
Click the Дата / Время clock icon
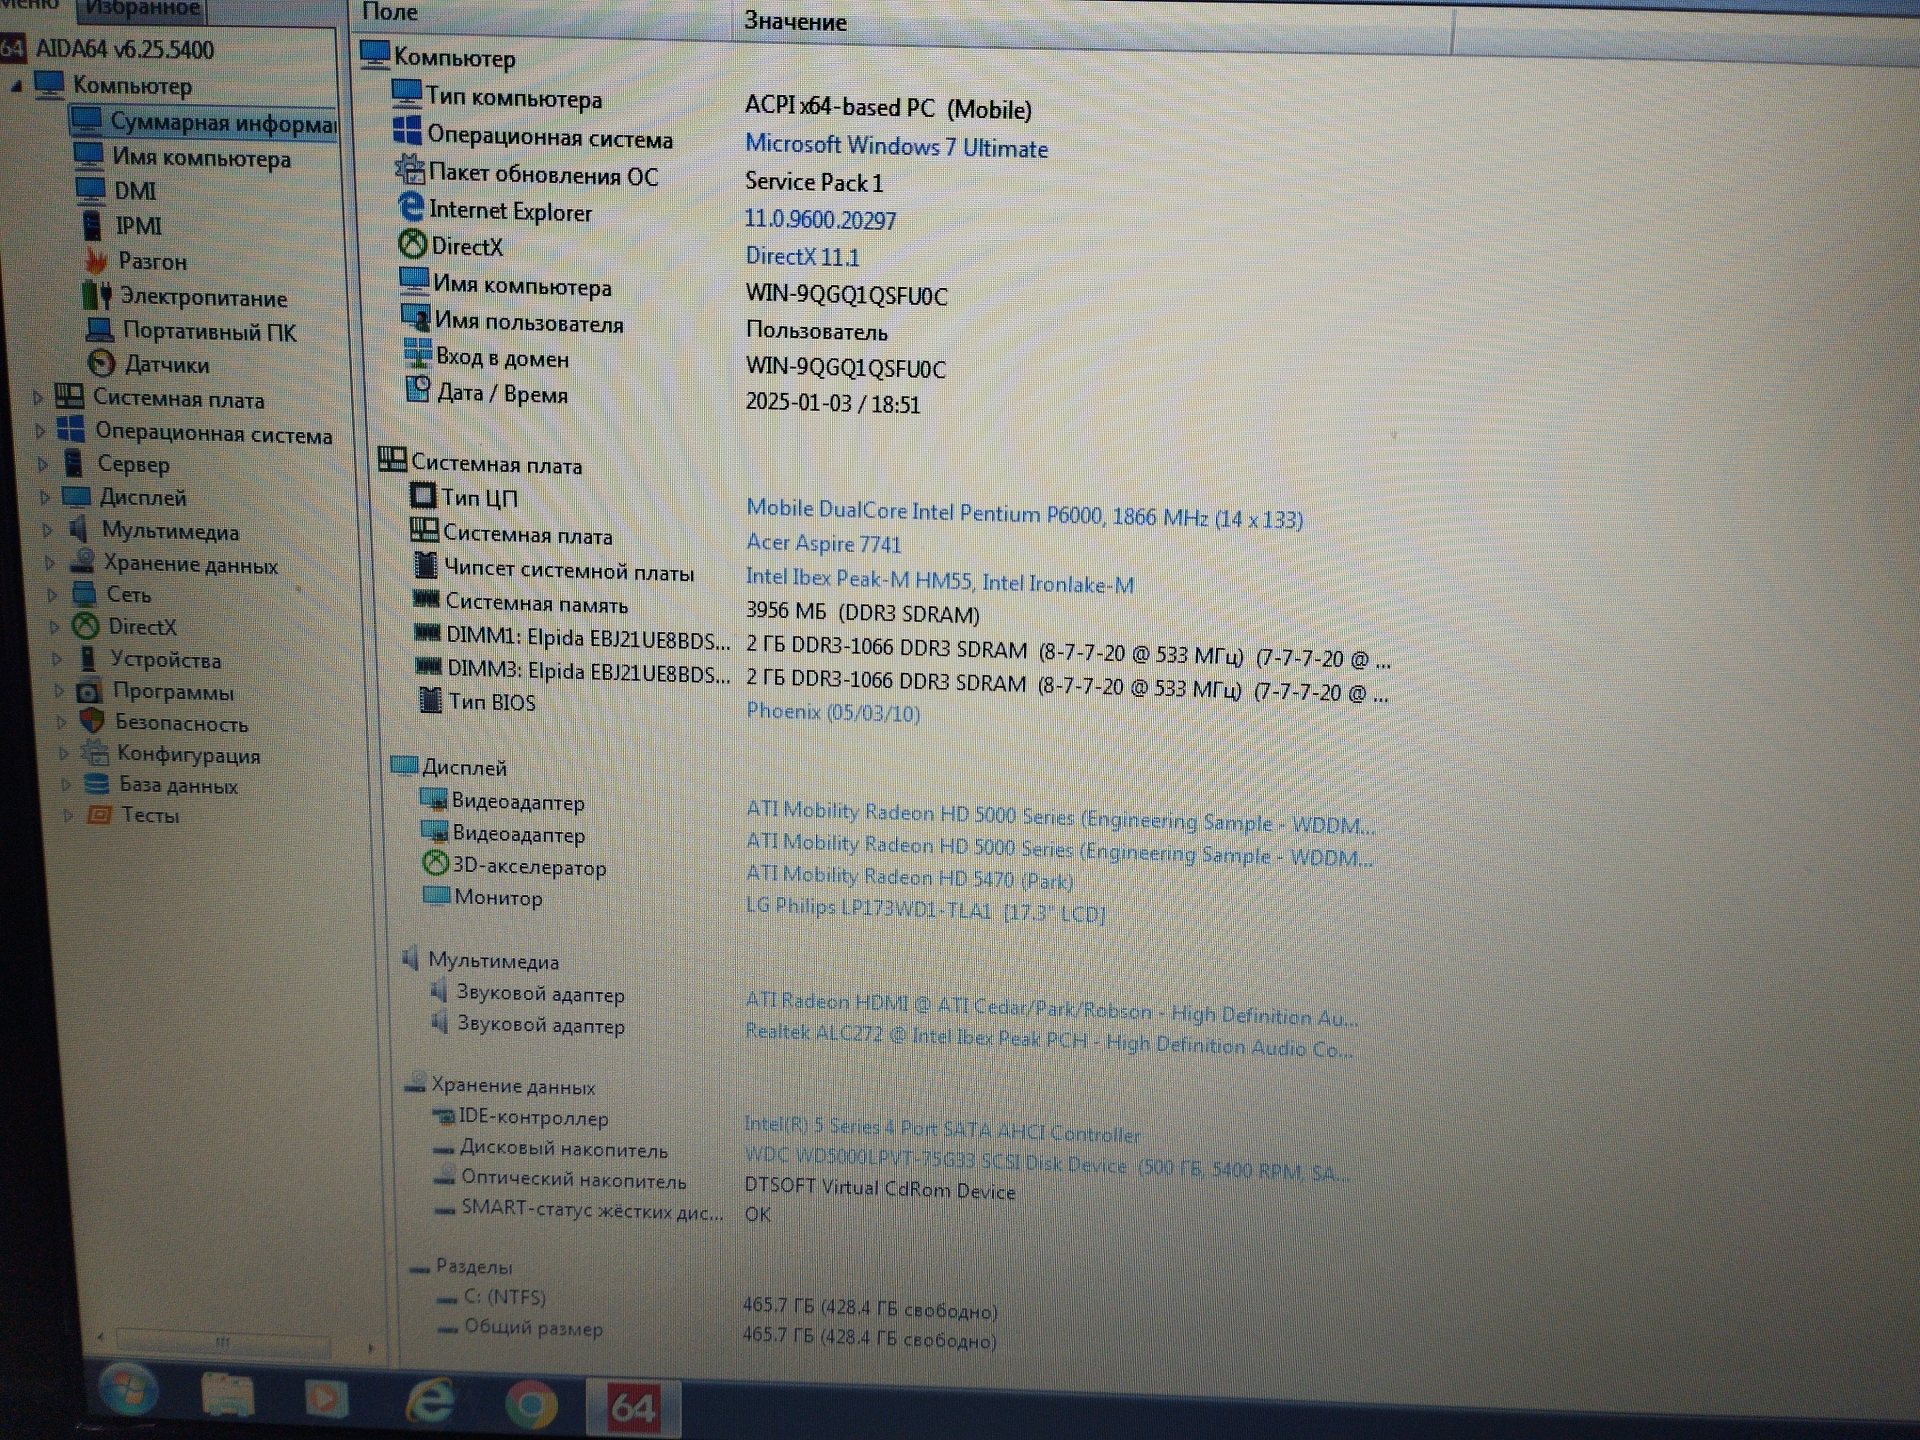pos(417,389)
